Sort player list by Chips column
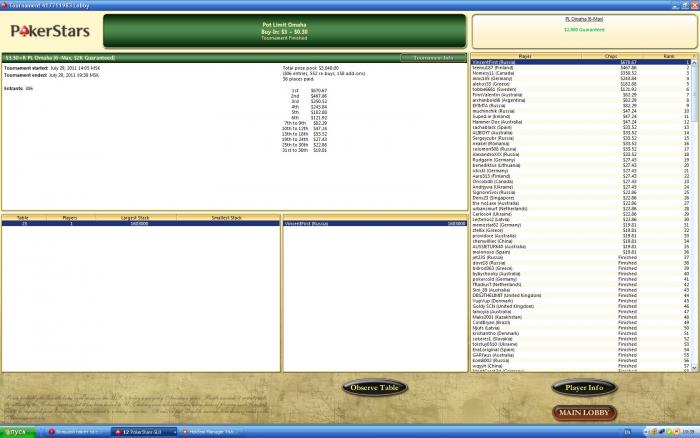This screenshot has height=438, width=700. click(611, 56)
